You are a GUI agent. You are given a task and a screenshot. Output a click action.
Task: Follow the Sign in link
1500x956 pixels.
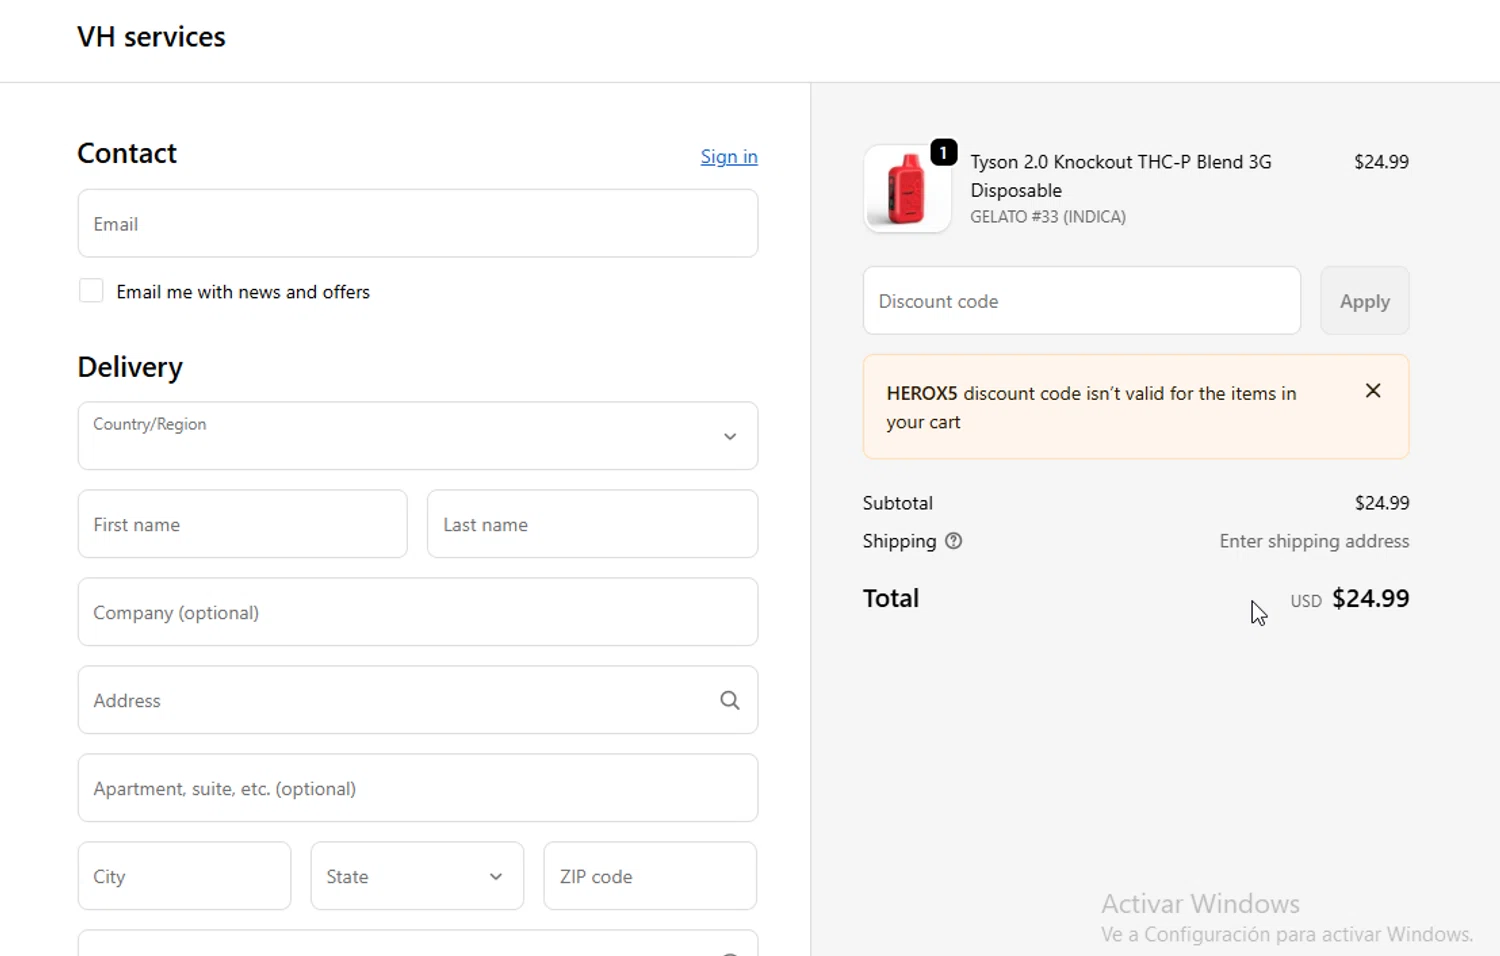coord(729,157)
